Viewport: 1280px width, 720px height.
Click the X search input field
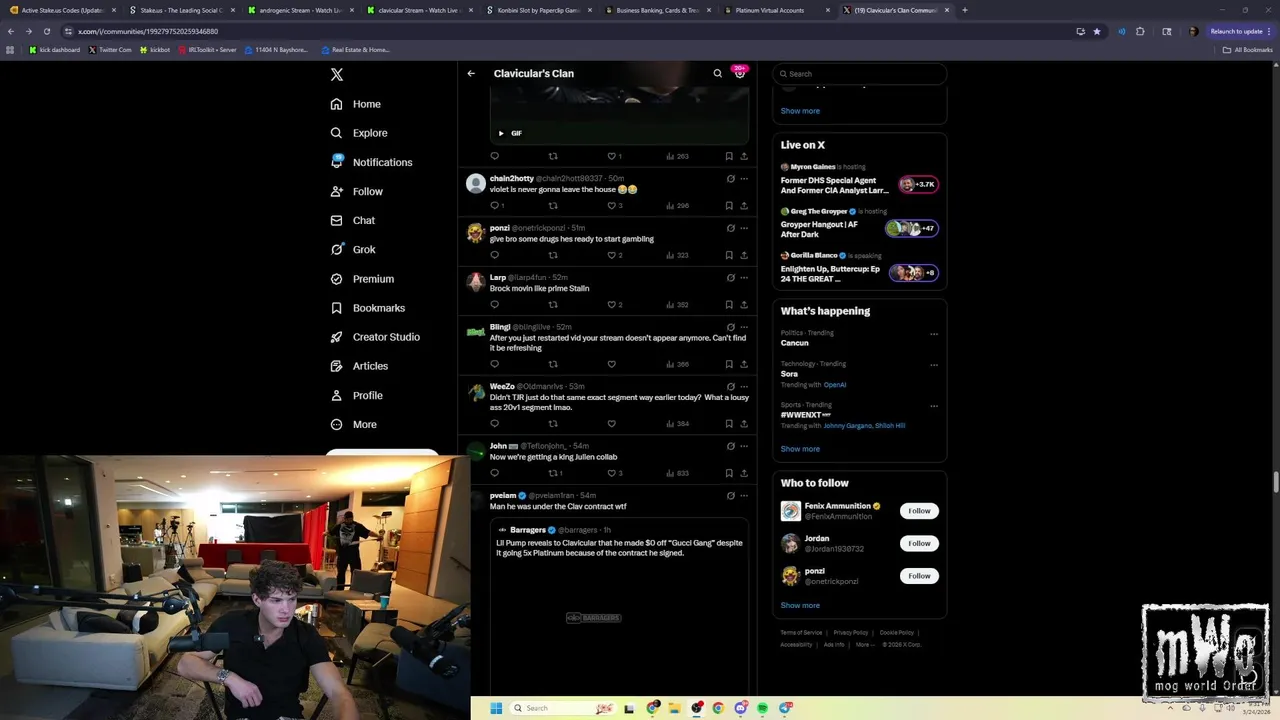(860, 74)
